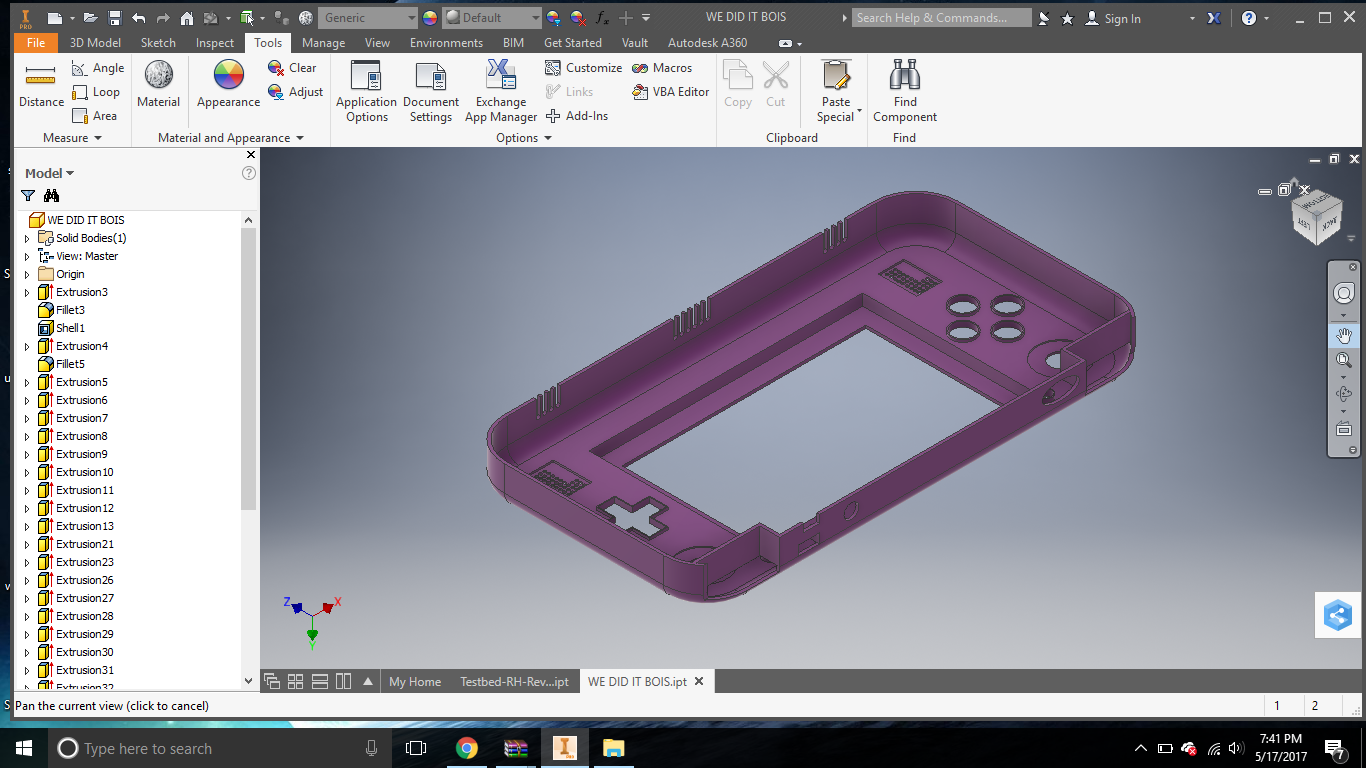Screen dimensions: 1366x768
Task: Open Document Settings
Action: click(431, 92)
